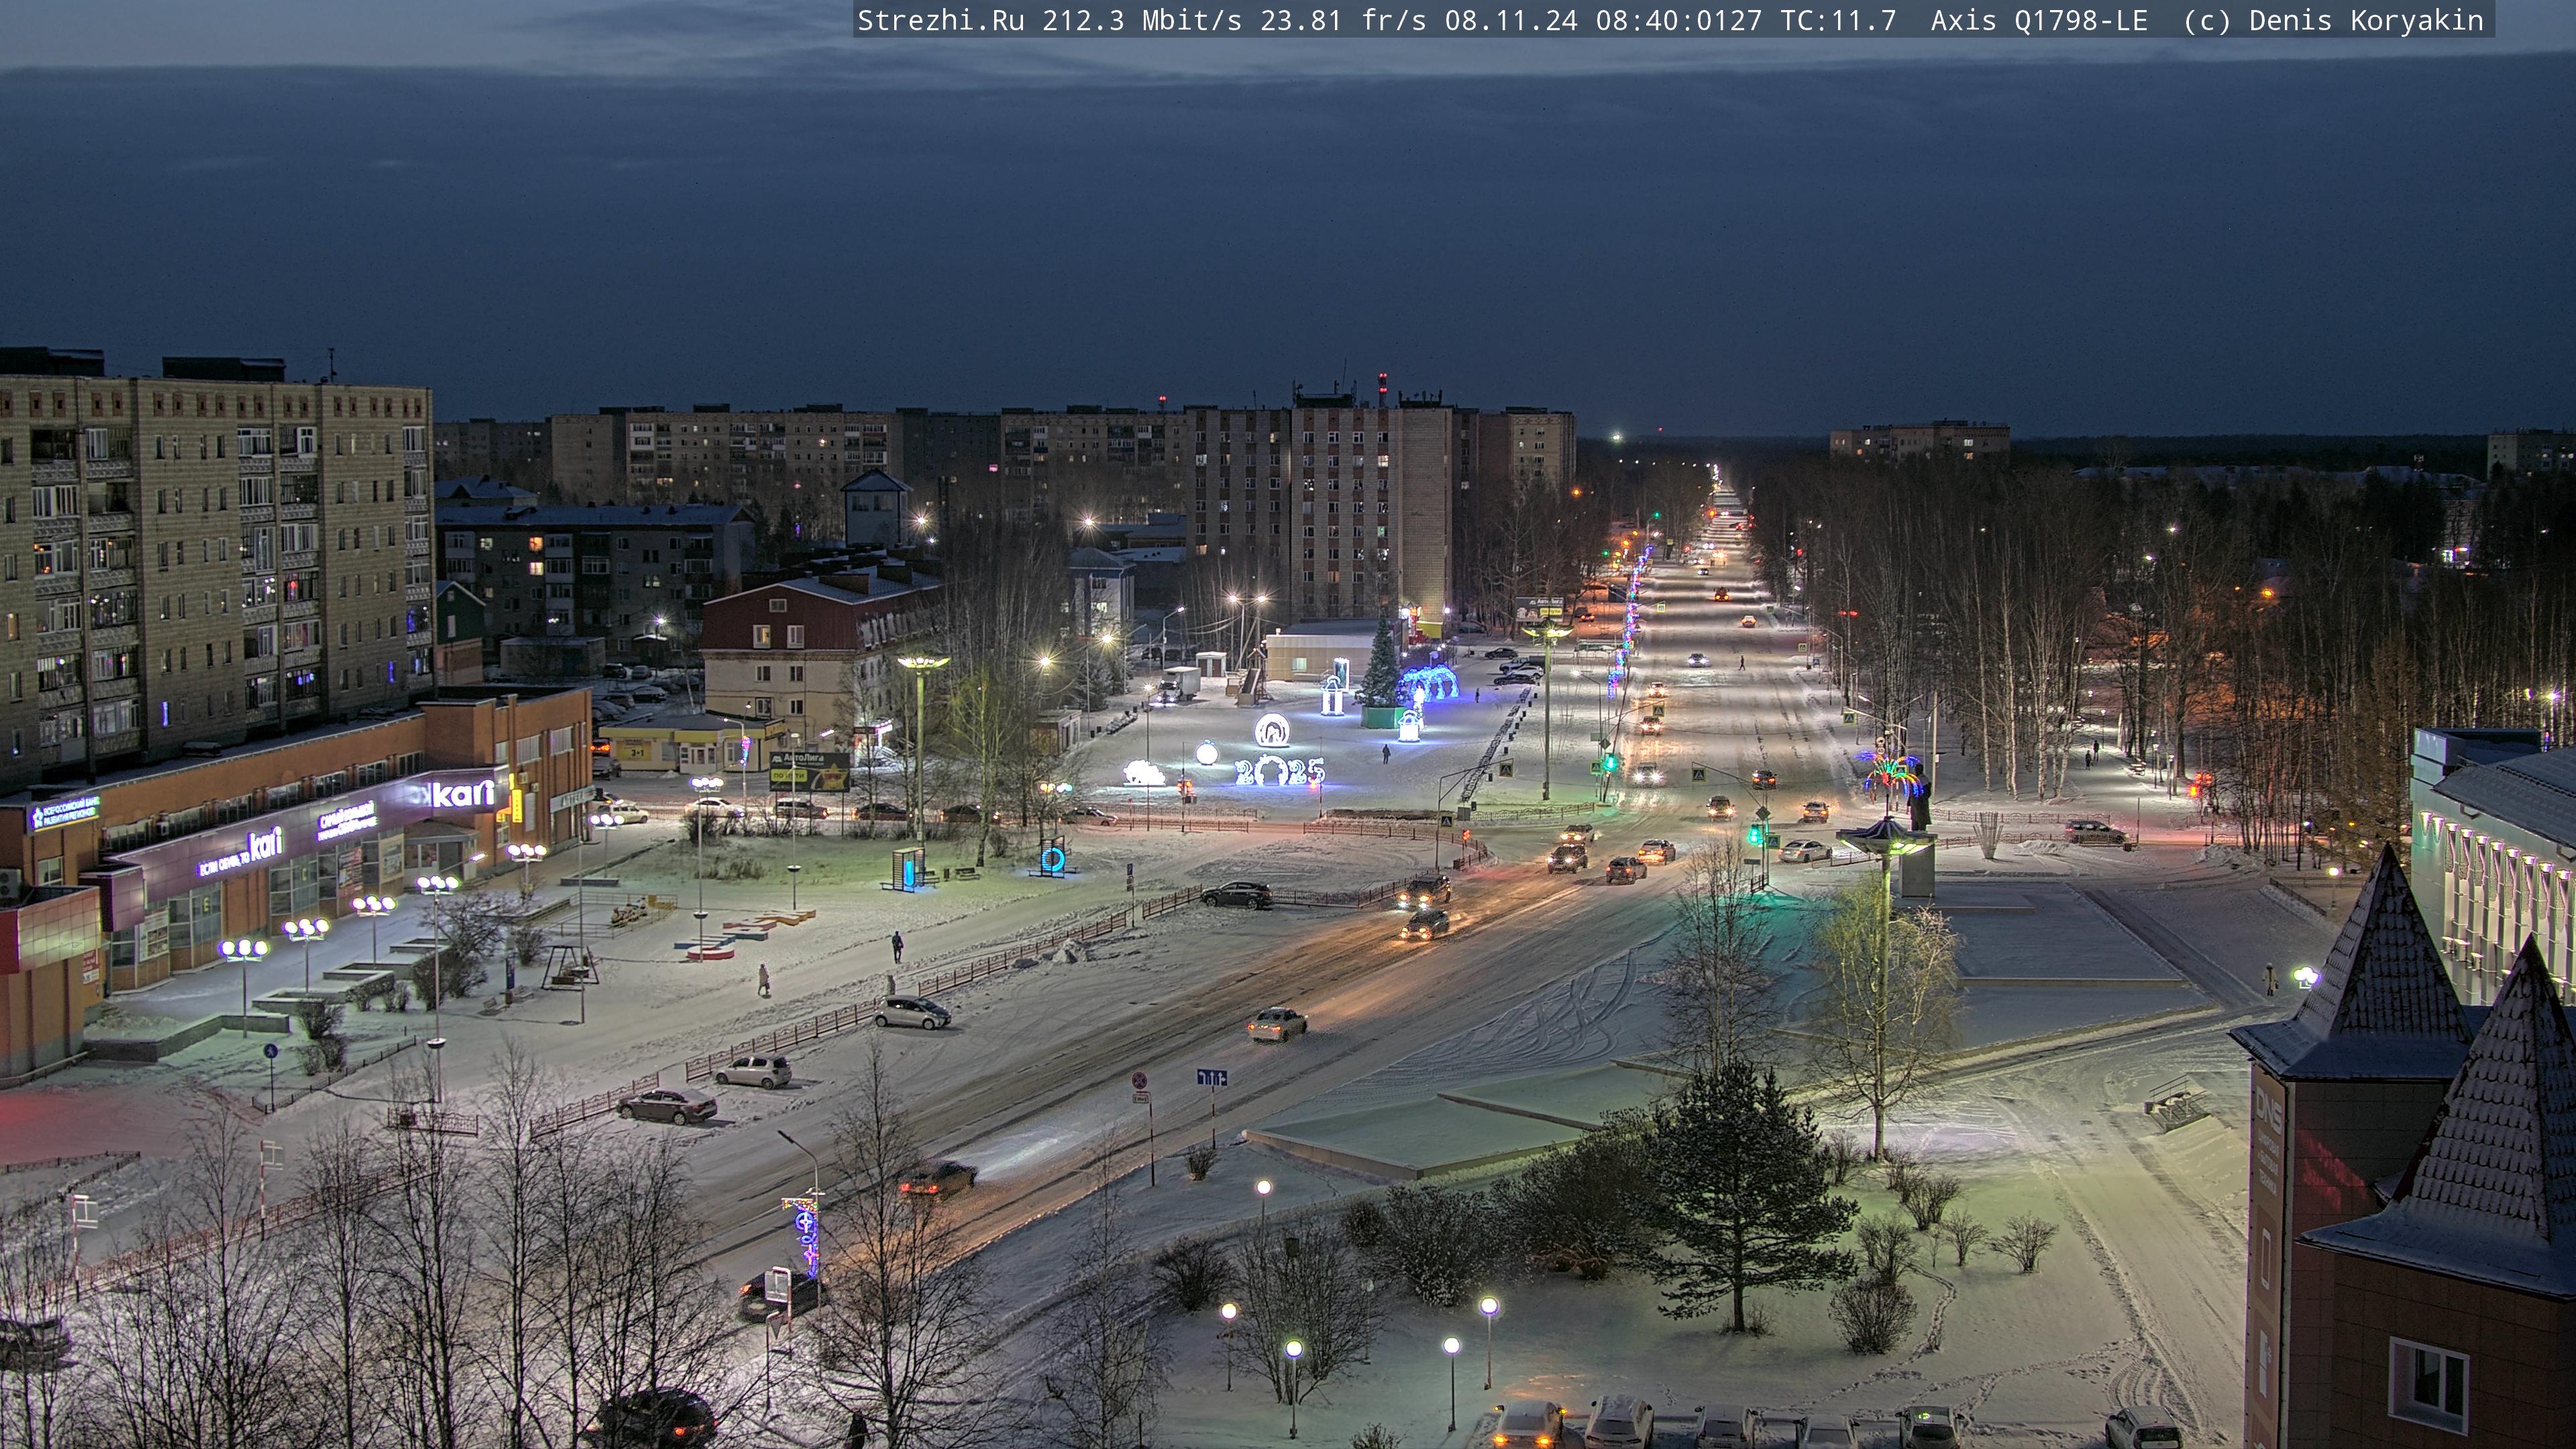The height and width of the screenshot is (1449, 2576).
Task: Click the 'Strezhi.Ru' overlay text
Action: (941, 20)
